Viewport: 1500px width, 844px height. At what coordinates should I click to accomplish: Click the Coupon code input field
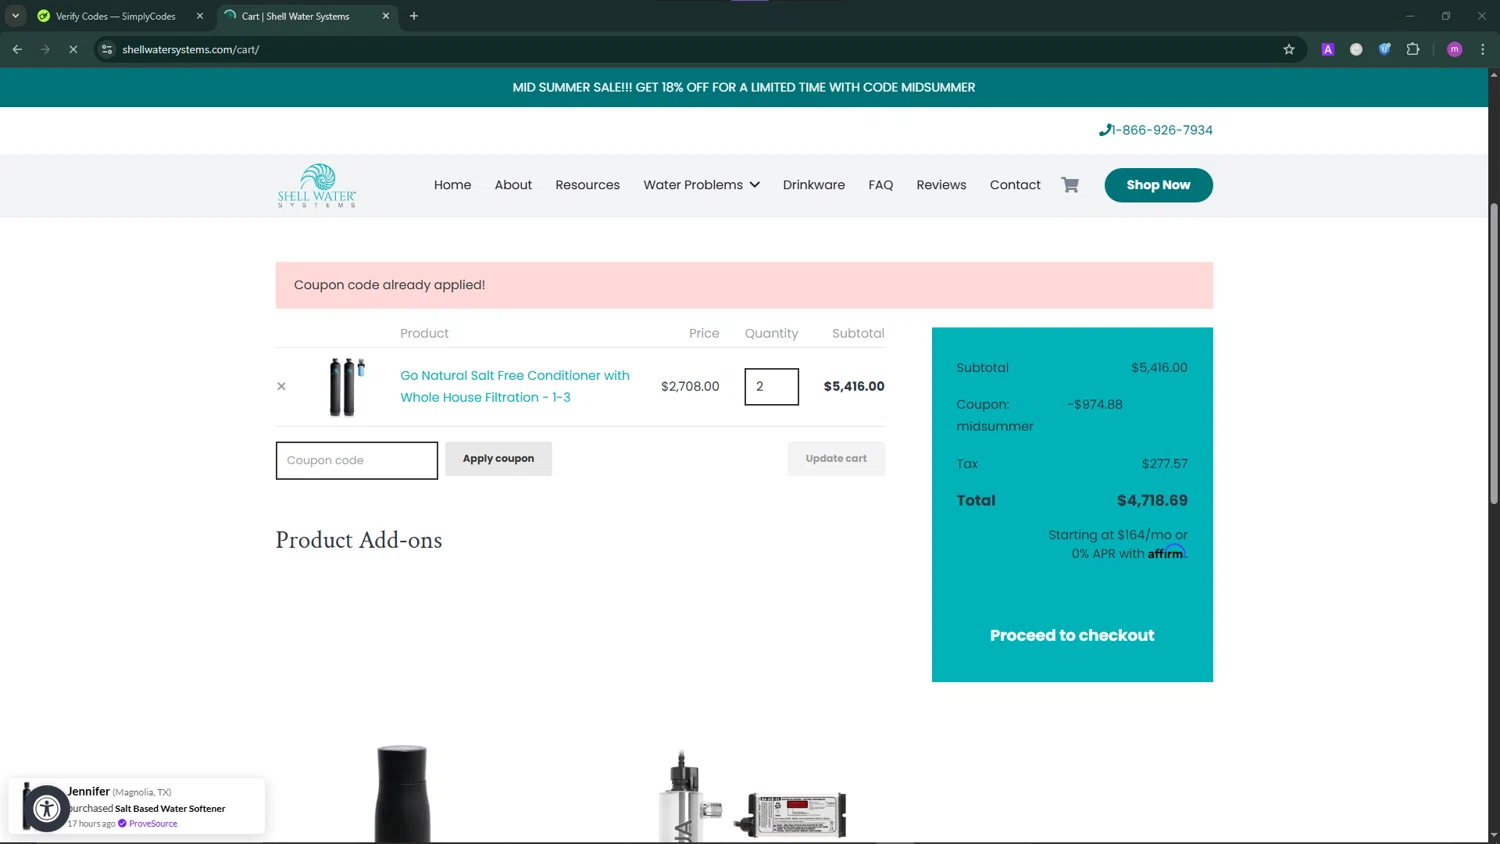357,460
